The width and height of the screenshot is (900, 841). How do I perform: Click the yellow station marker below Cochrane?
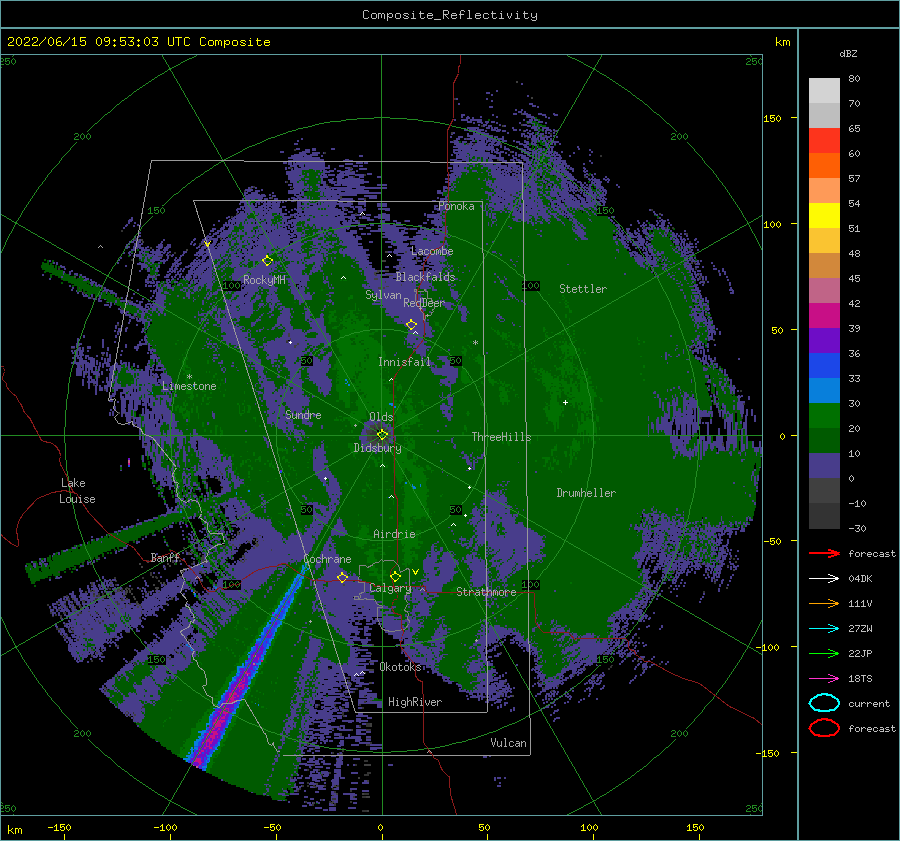pyautogui.click(x=342, y=577)
